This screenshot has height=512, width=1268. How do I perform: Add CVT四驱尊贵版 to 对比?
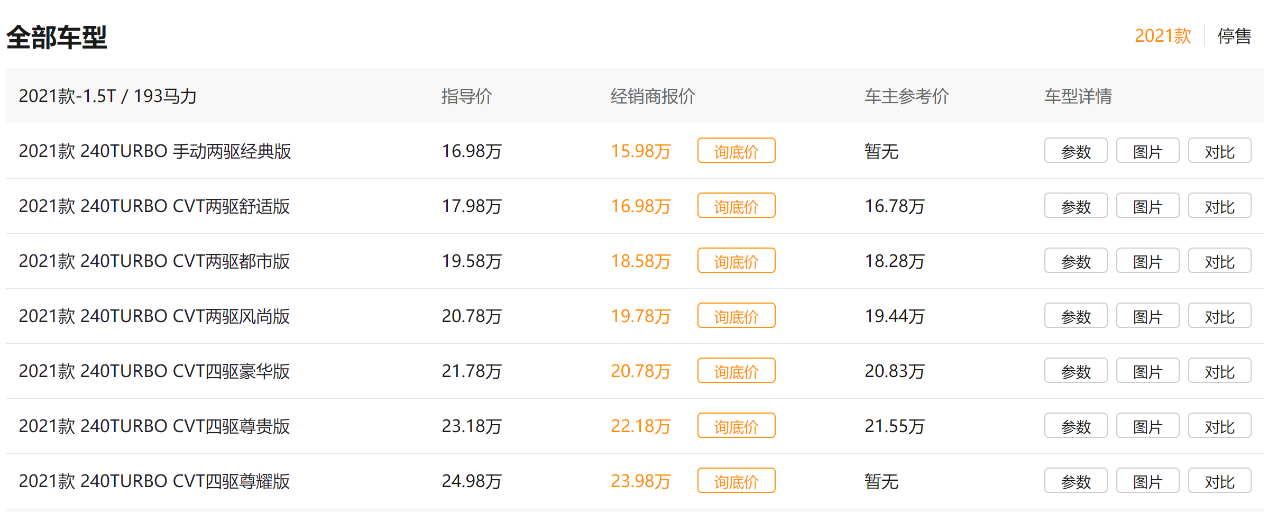(1219, 426)
